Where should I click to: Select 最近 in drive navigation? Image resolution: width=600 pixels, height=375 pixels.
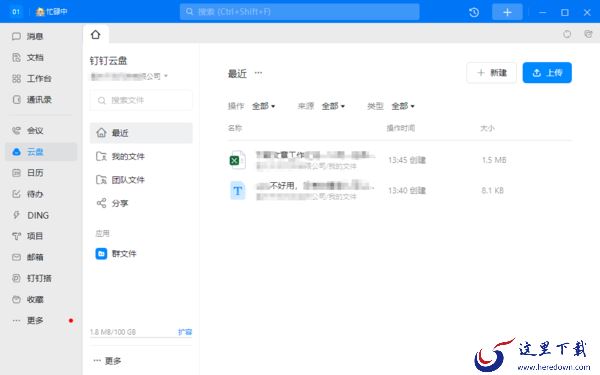pos(141,133)
